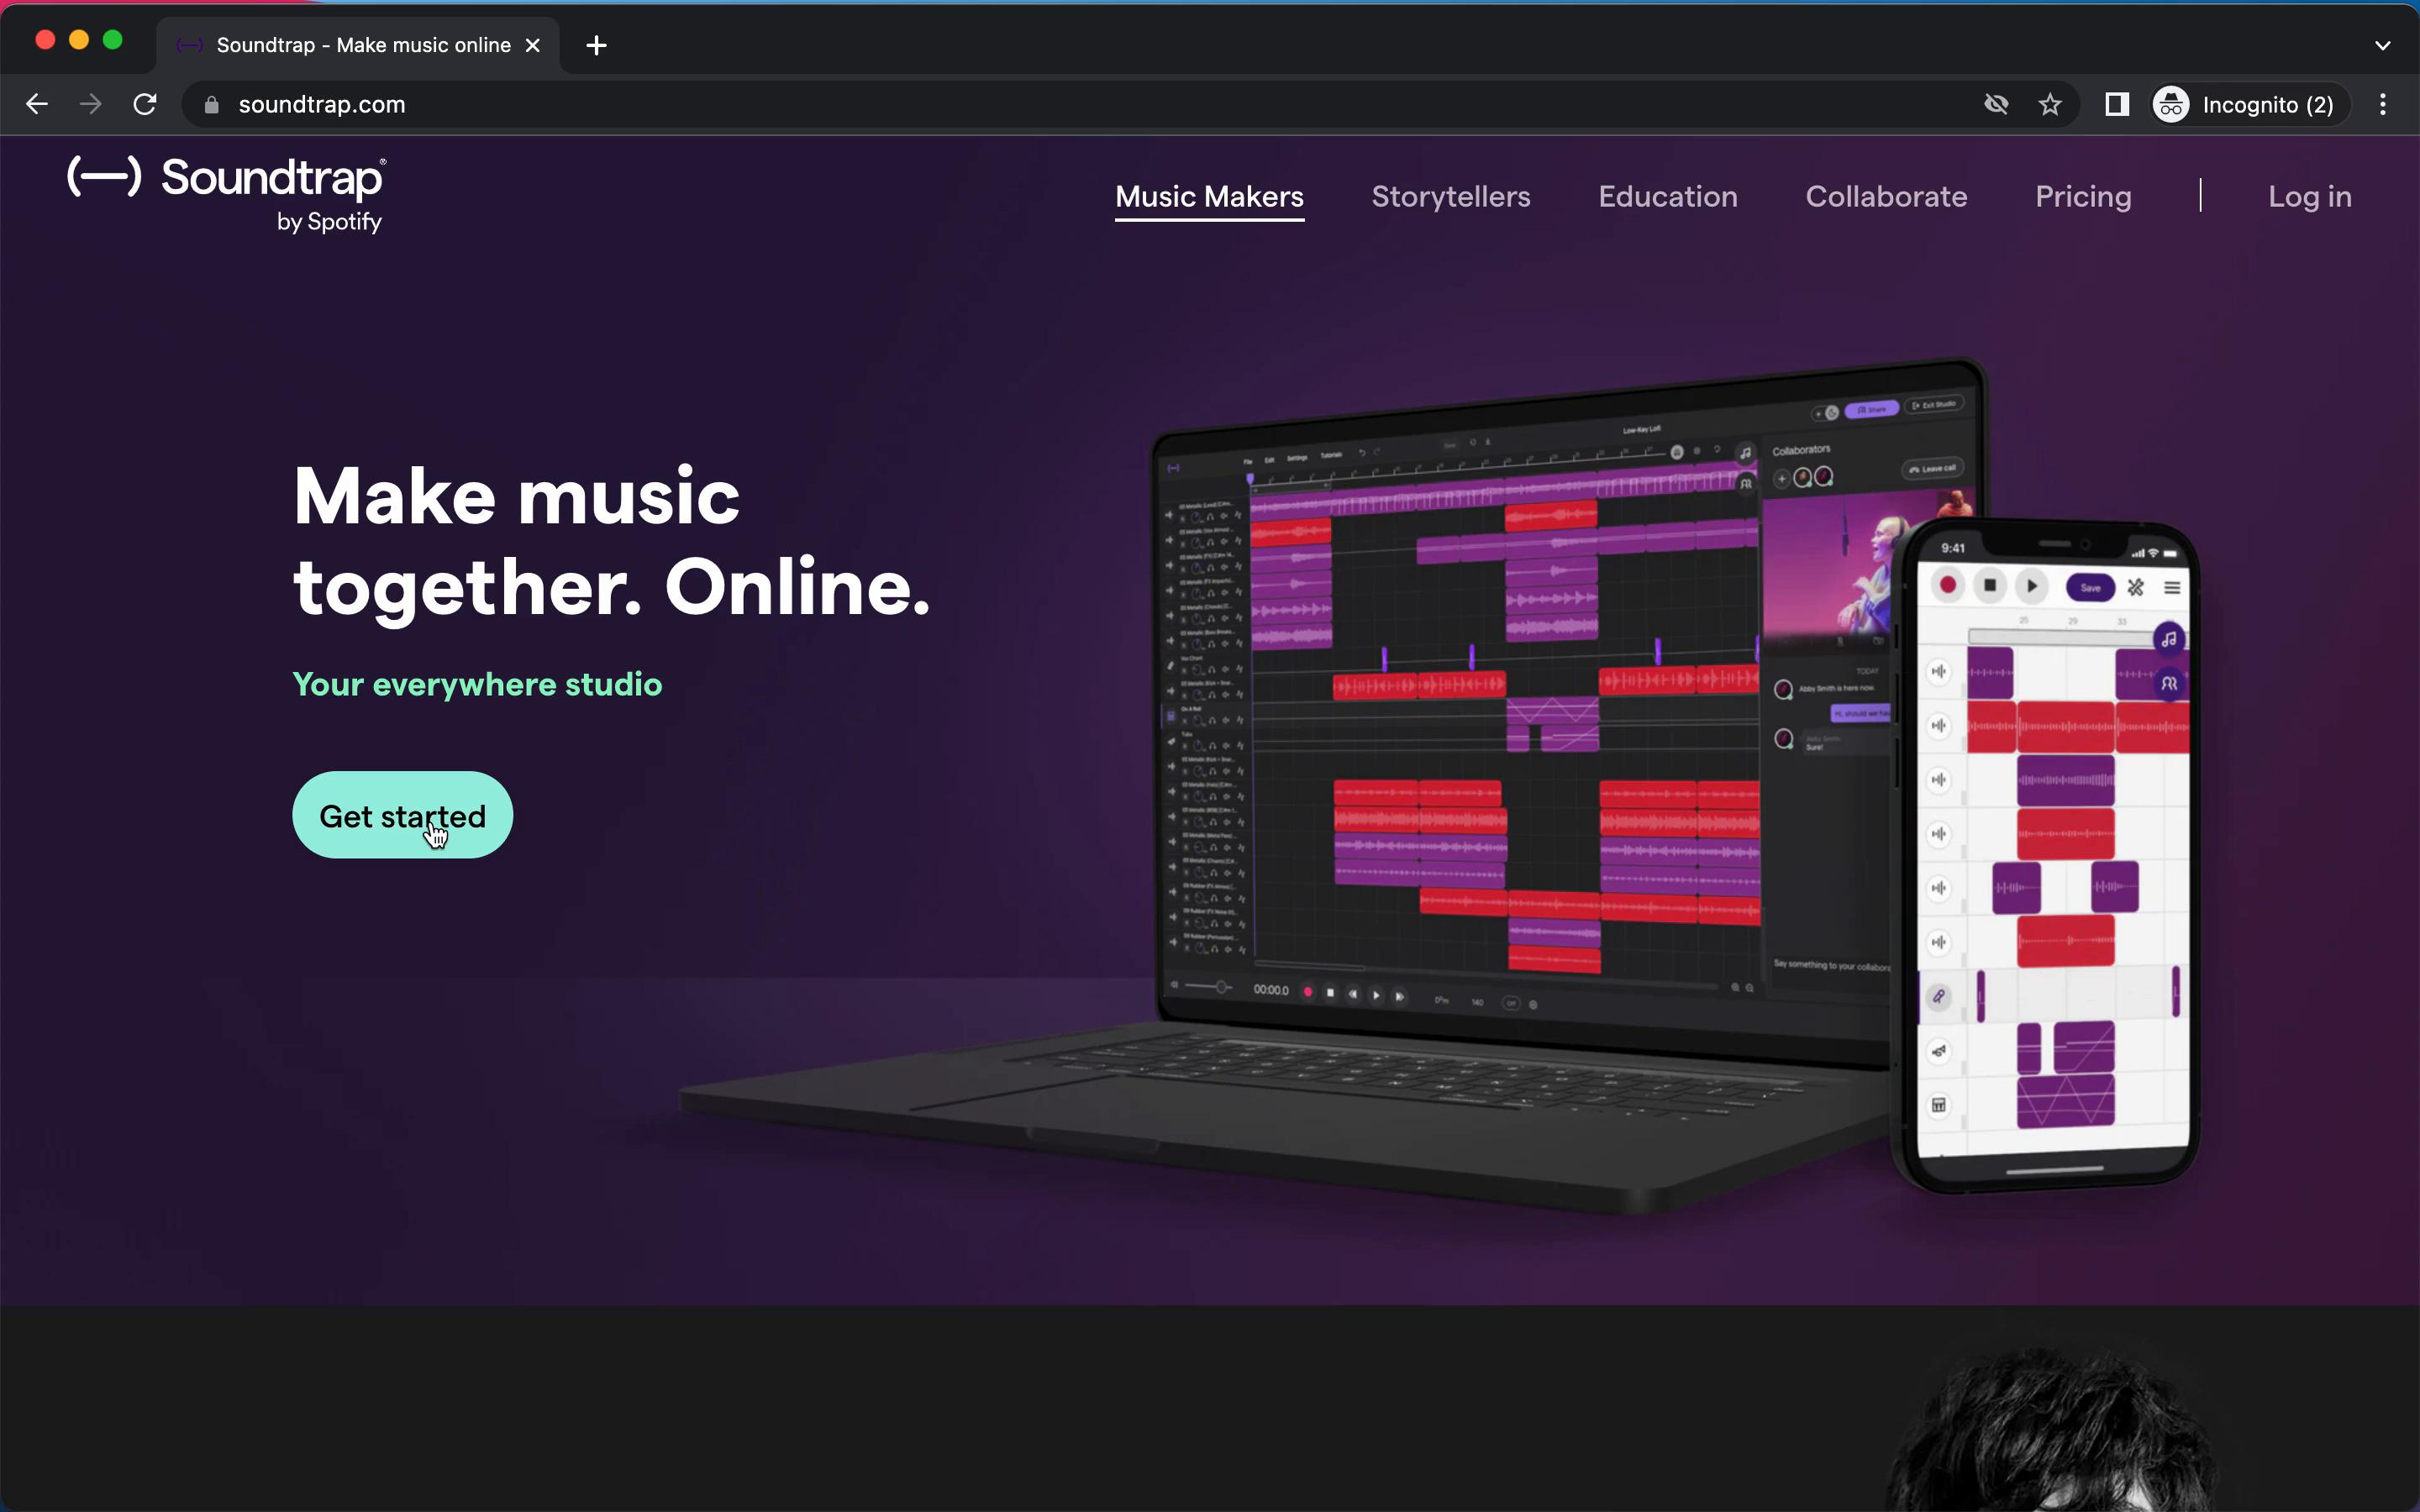Click the Pricing navigation link

tap(2084, 195)
